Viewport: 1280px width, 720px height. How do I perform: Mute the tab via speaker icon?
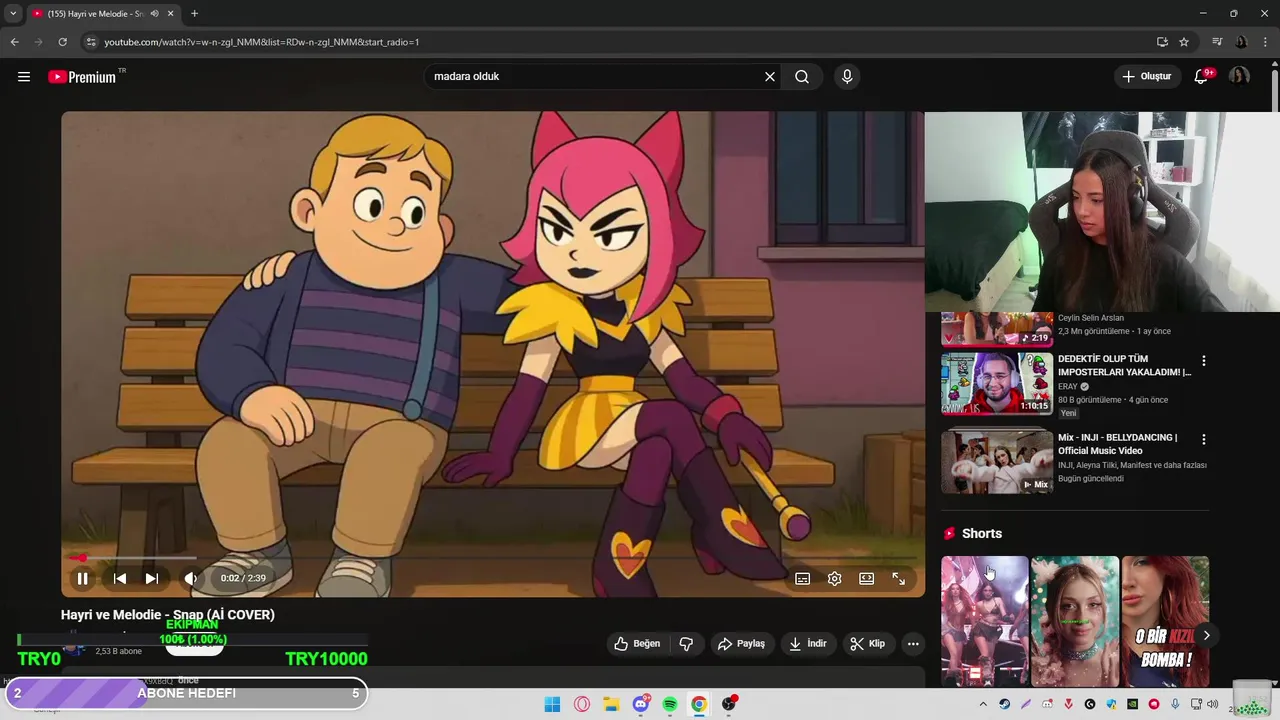(x=154, y=14)
